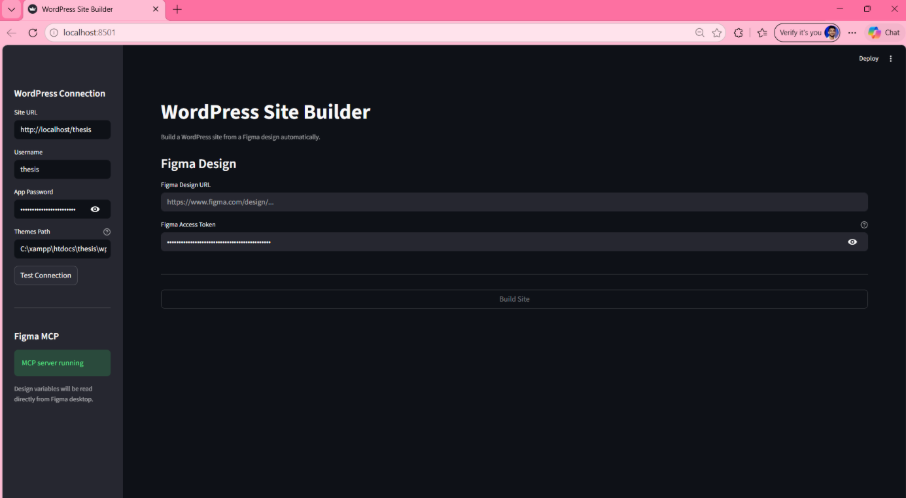The image size is (906, 498).
Task: Open the favorites list icon
Action: (x=762, y=33)
